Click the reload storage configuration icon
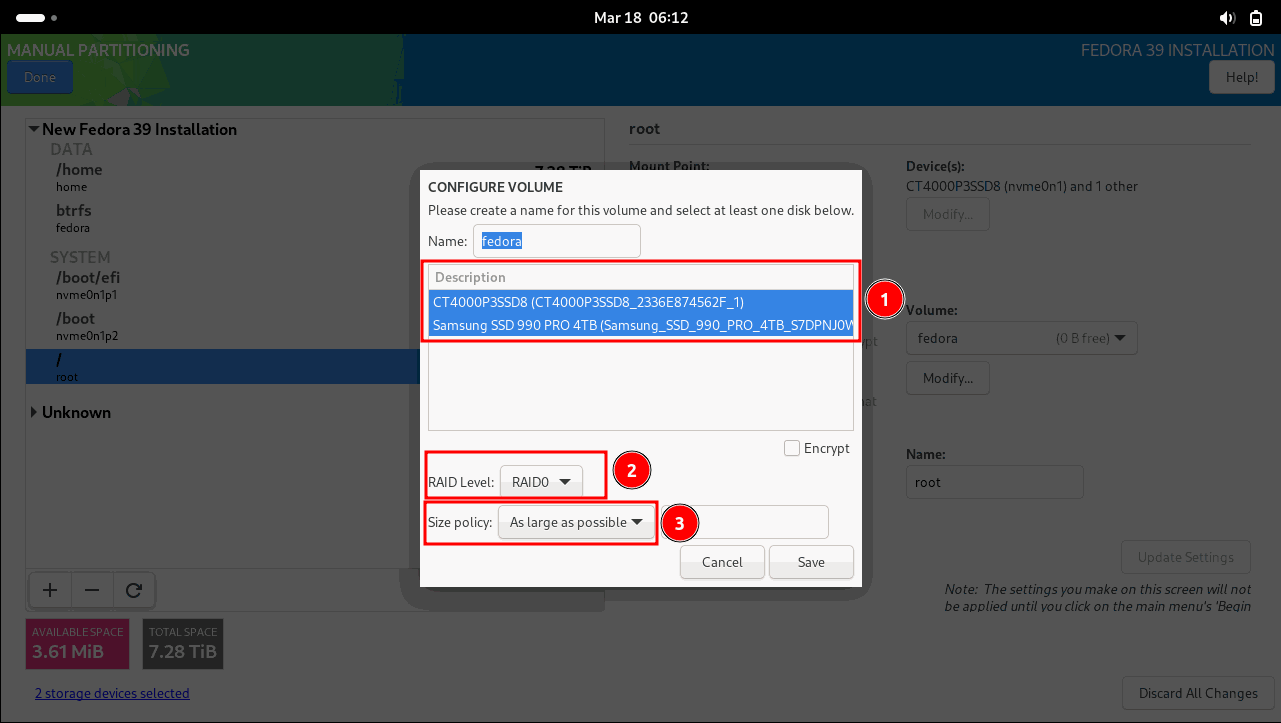The image size is (1281, 723). tap(134, 590)
